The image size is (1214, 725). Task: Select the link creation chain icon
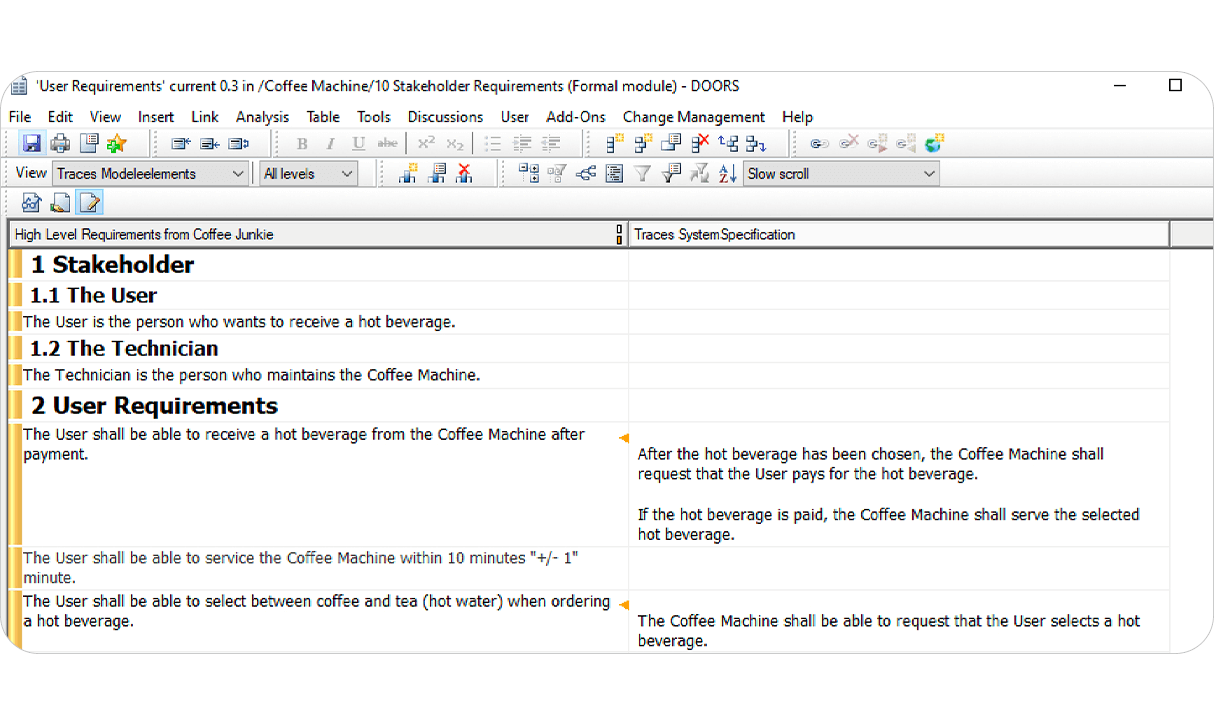819,143
